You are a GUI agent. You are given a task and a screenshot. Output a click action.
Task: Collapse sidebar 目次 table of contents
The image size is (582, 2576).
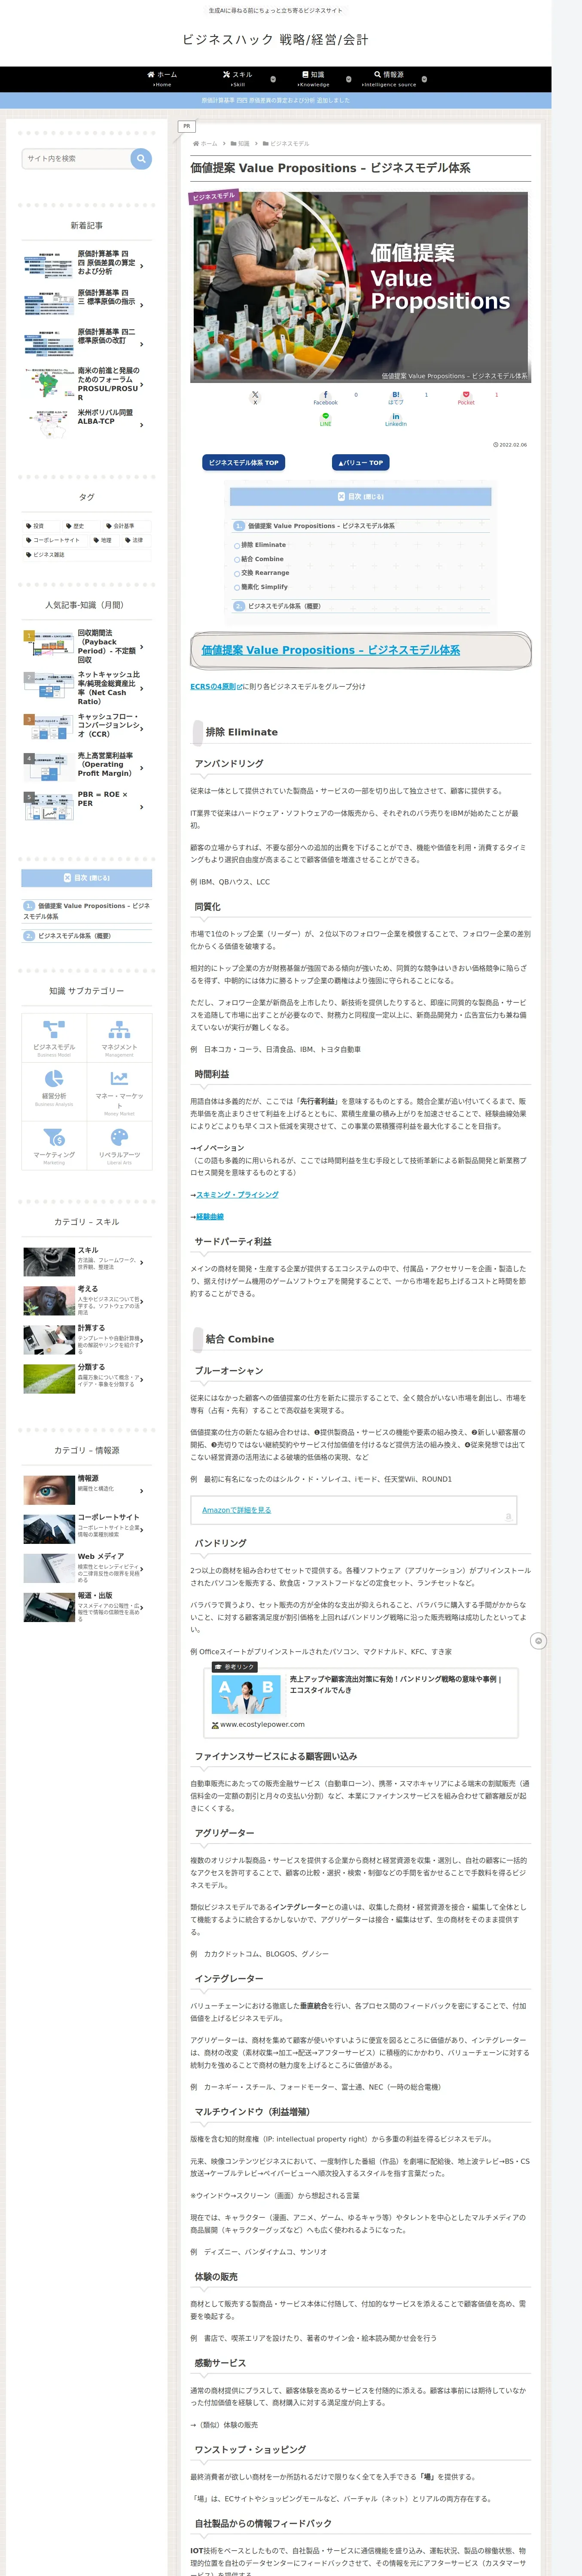87,878
